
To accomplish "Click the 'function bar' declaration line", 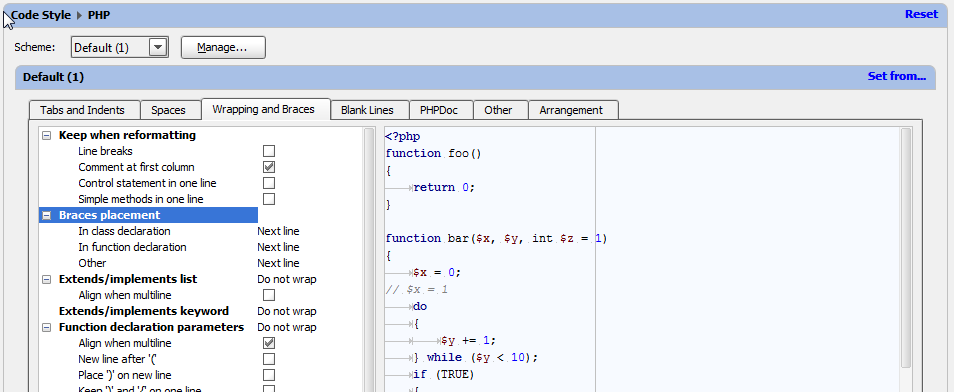I will point(496,239).
